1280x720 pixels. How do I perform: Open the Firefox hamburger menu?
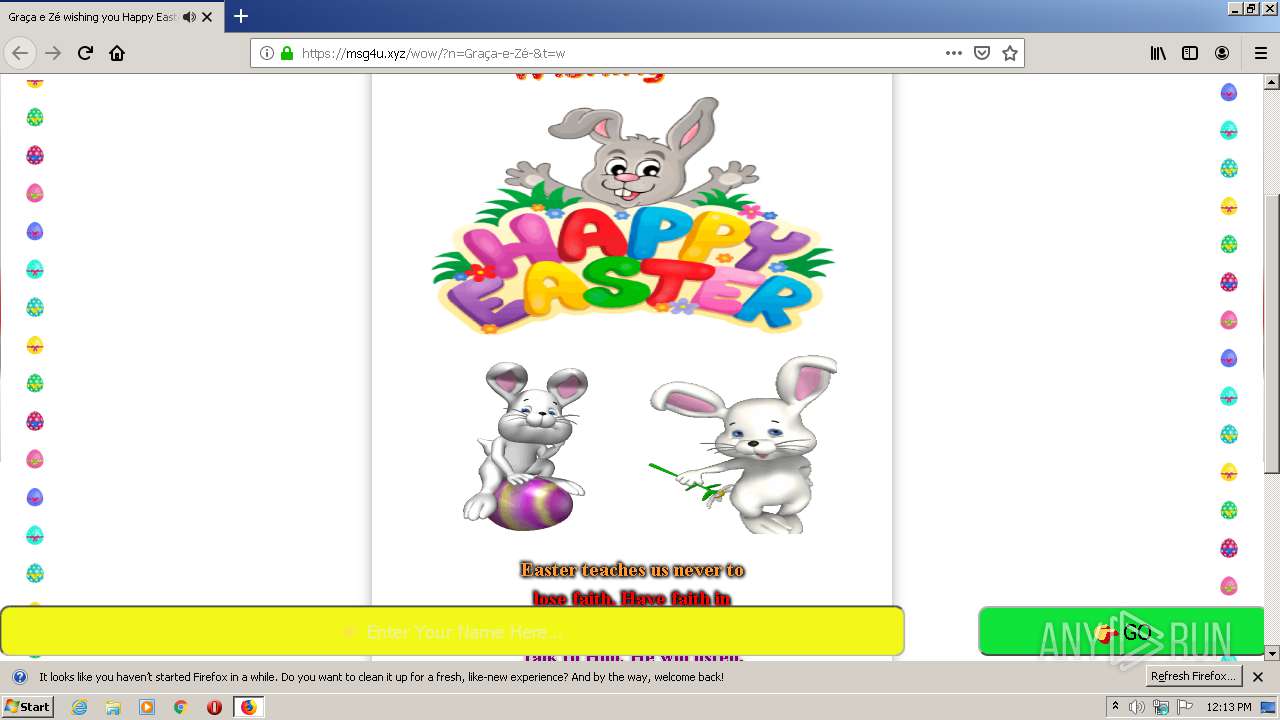pos(1260,53)
